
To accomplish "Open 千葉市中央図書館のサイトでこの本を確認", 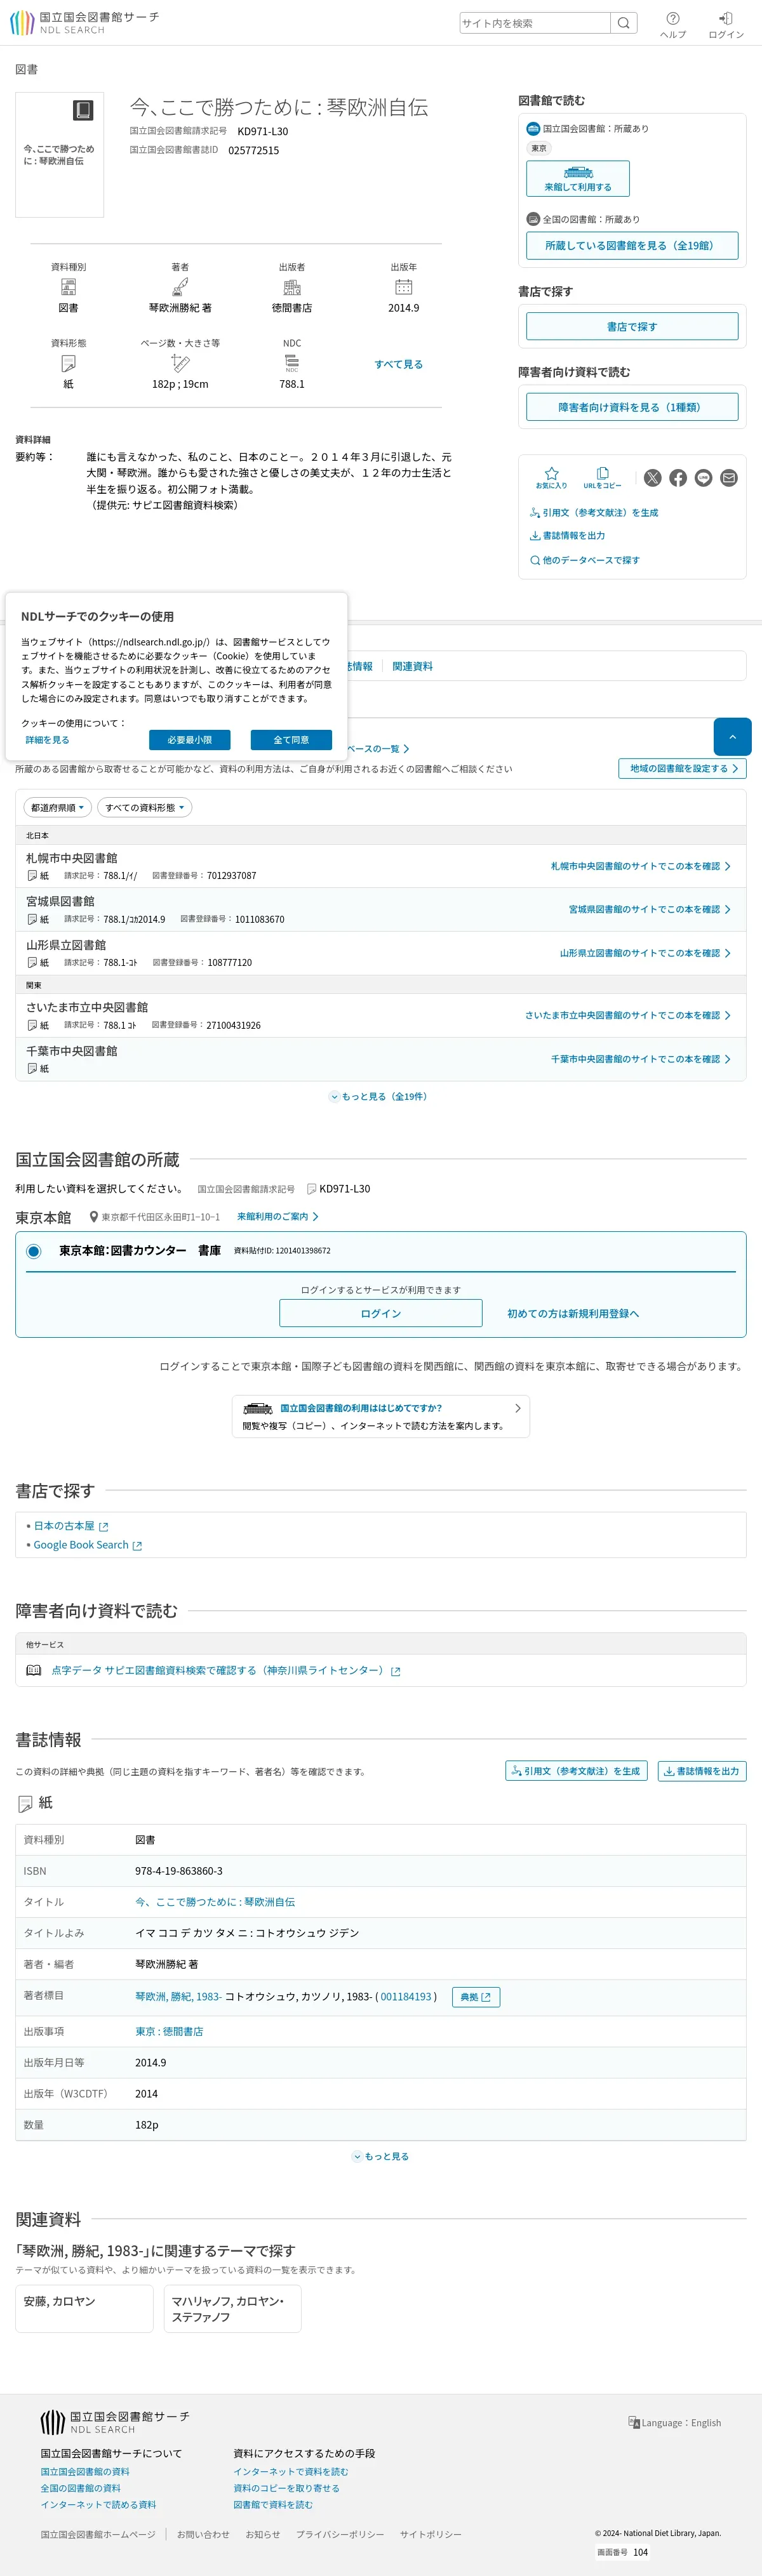I will tap(641, 1059).
